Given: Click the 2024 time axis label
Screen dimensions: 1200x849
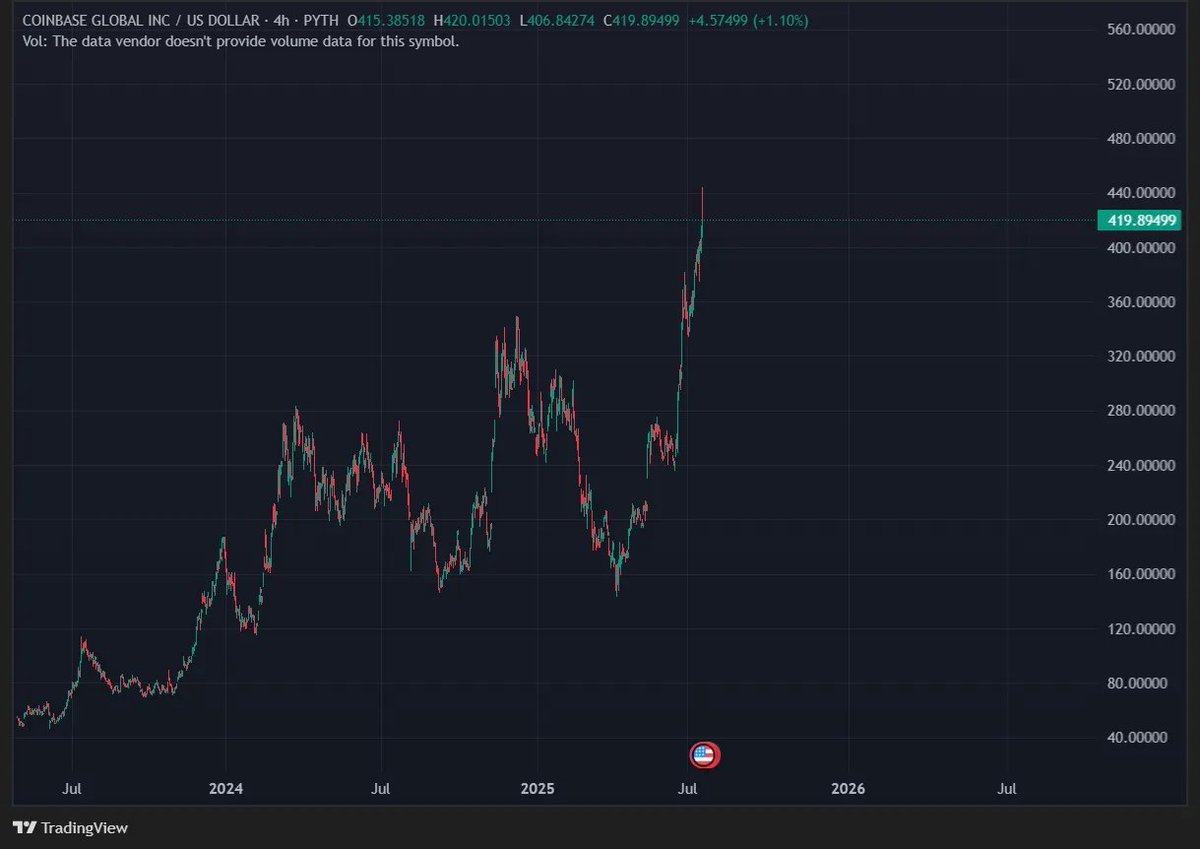Looking at the screenshot, I should pyautogui.click(x=226, y=789).
